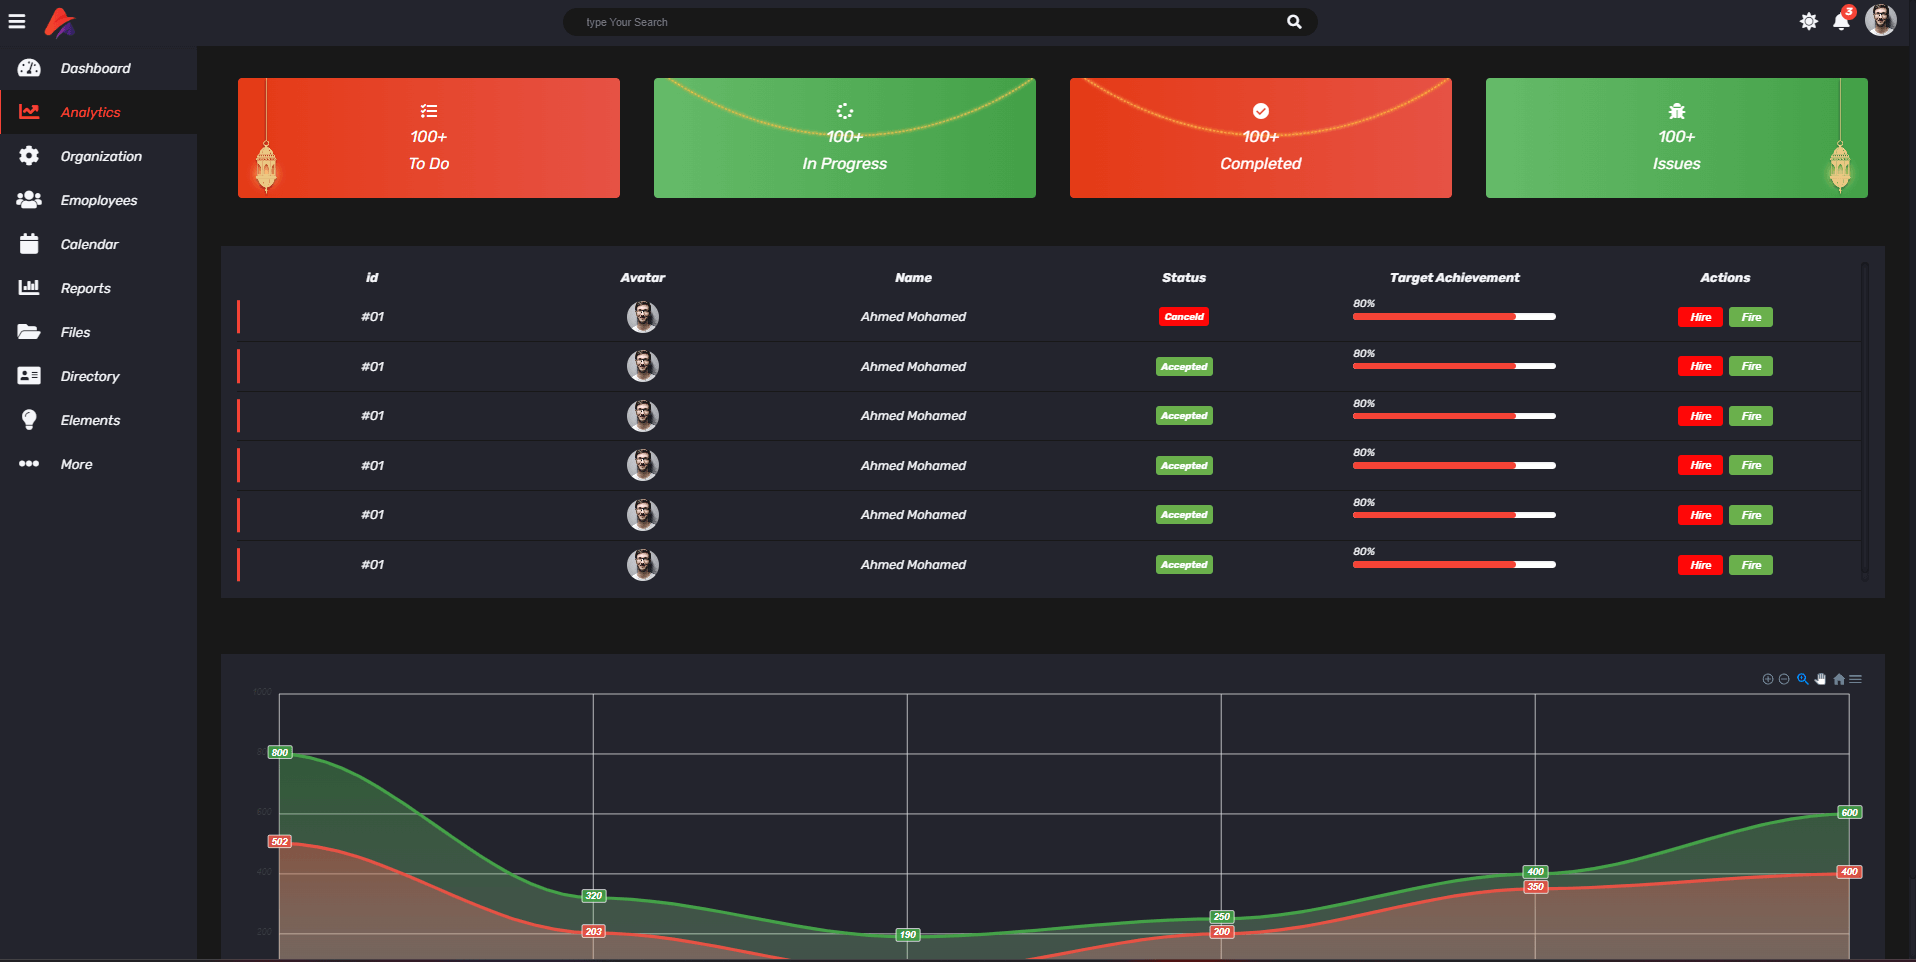The height and width of the screenshot is (962, 1916).
Task: Go to Reports in the sidebar
Action: tap(85, 288)
